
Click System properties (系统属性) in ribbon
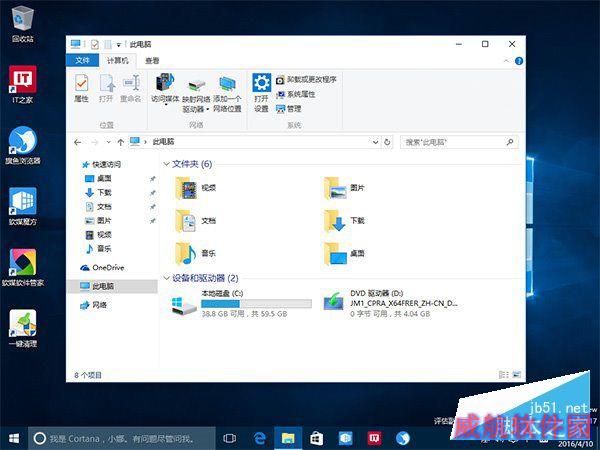click(x=296, y=94)
